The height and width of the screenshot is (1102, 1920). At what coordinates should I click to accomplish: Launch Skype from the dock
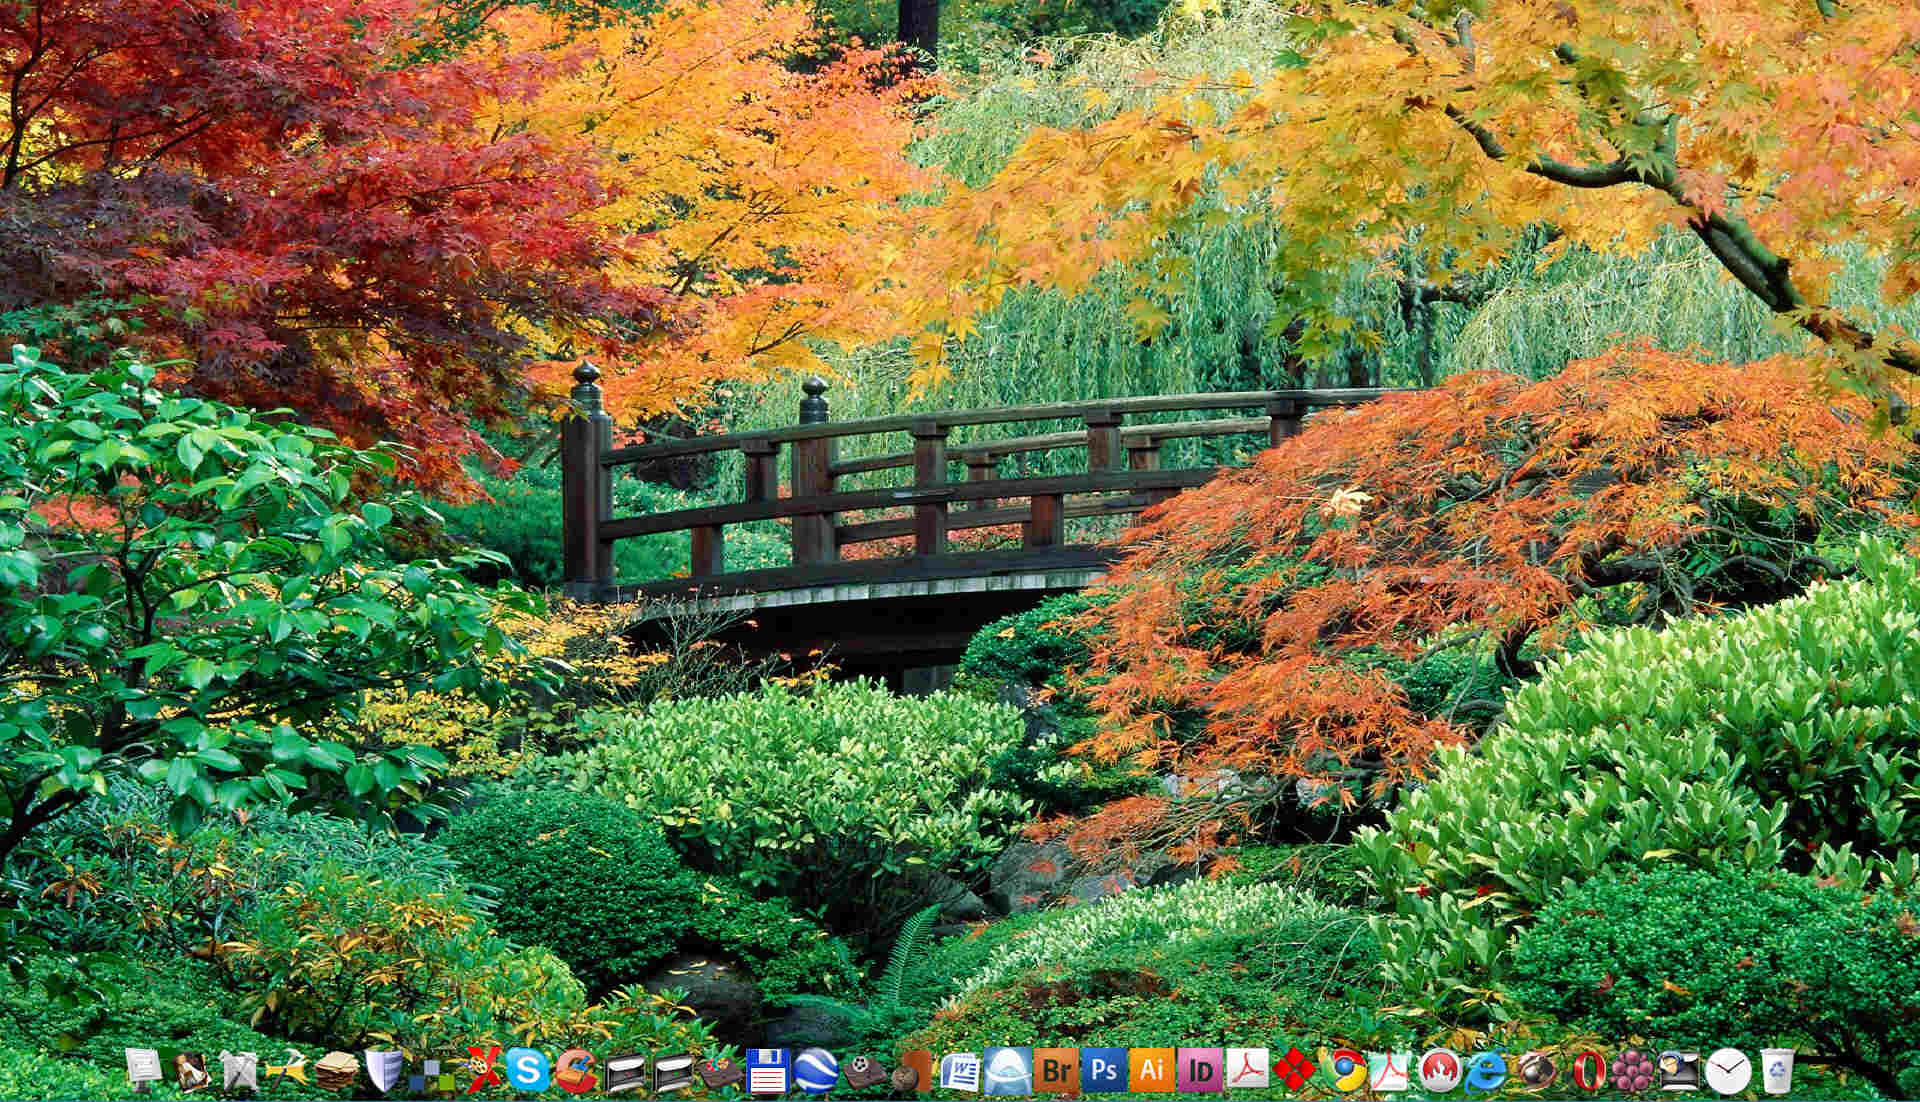click(527, 1071)
